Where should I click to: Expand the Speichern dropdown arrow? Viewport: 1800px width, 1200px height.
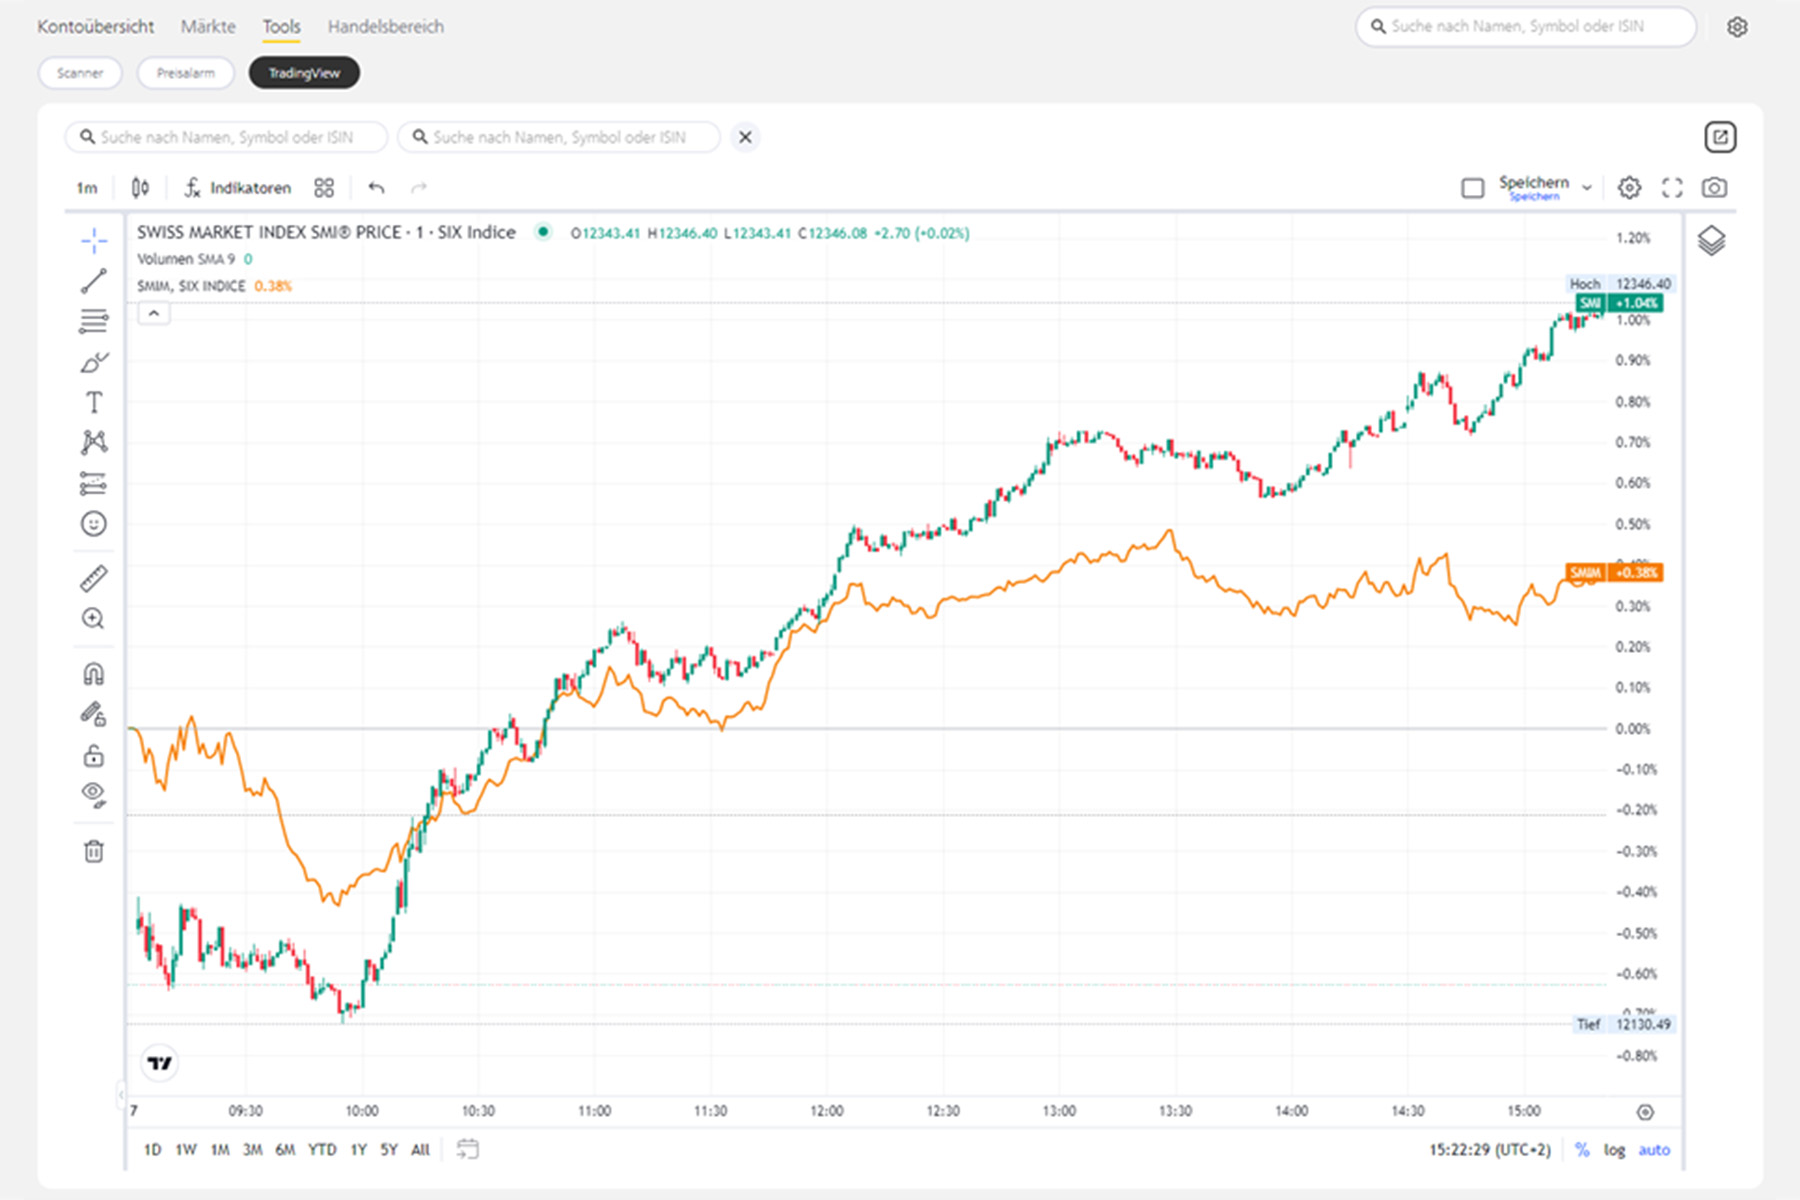[1587, 188]
